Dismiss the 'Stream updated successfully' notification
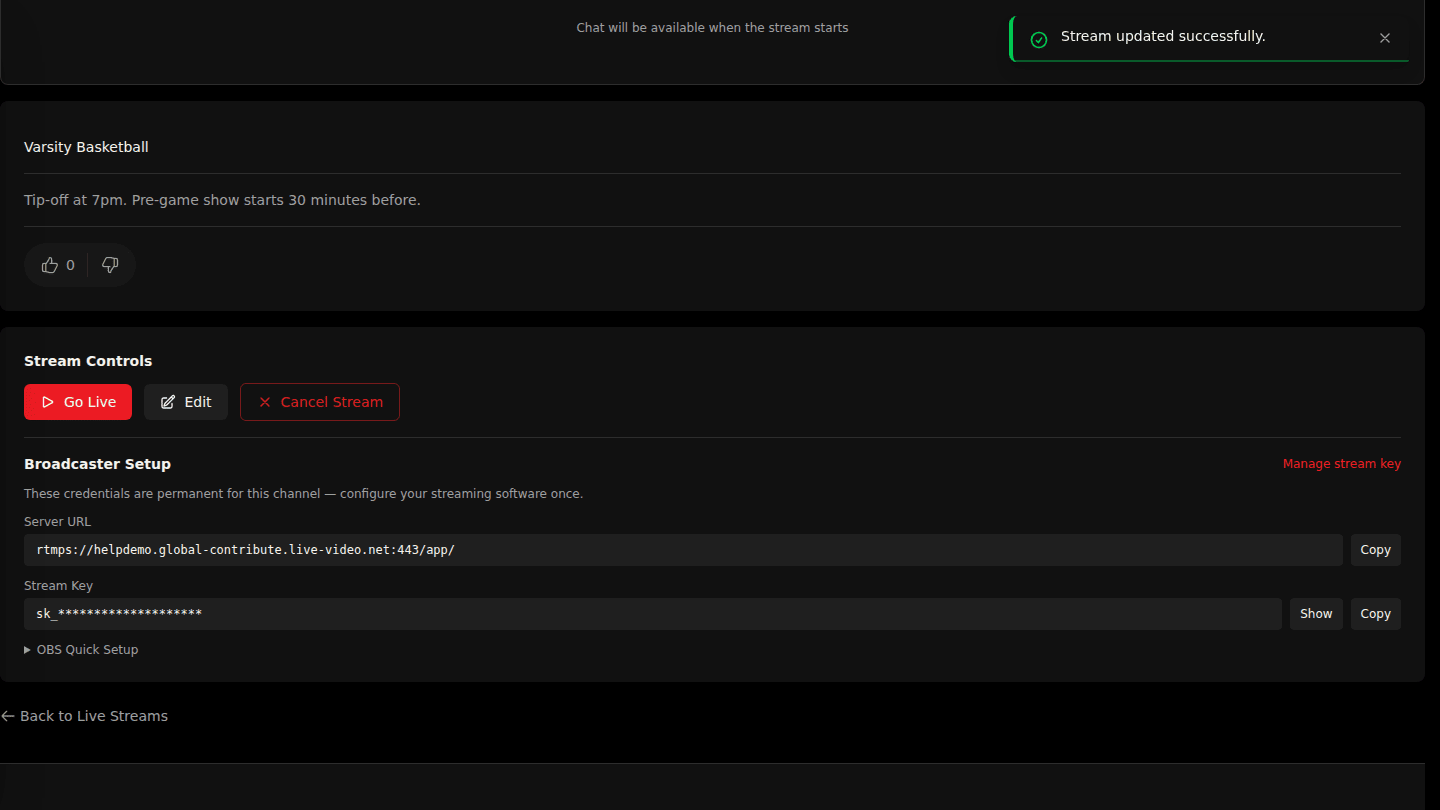Viewport: 1440px width, 810px height. point(1385,38)
